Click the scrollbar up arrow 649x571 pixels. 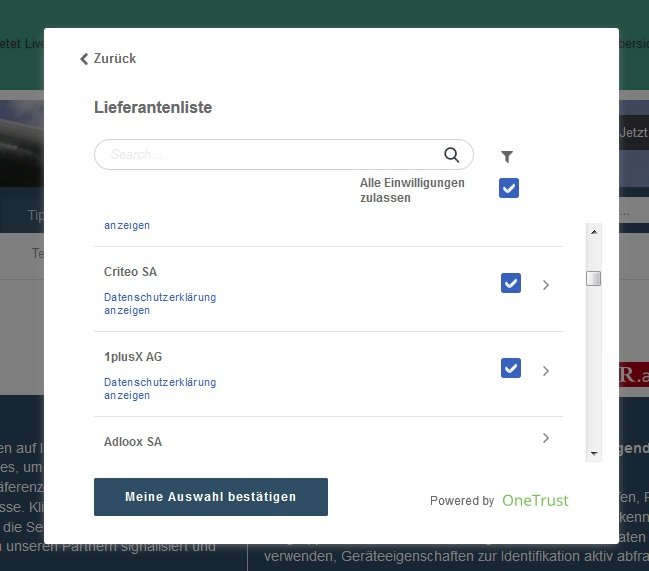594,232
